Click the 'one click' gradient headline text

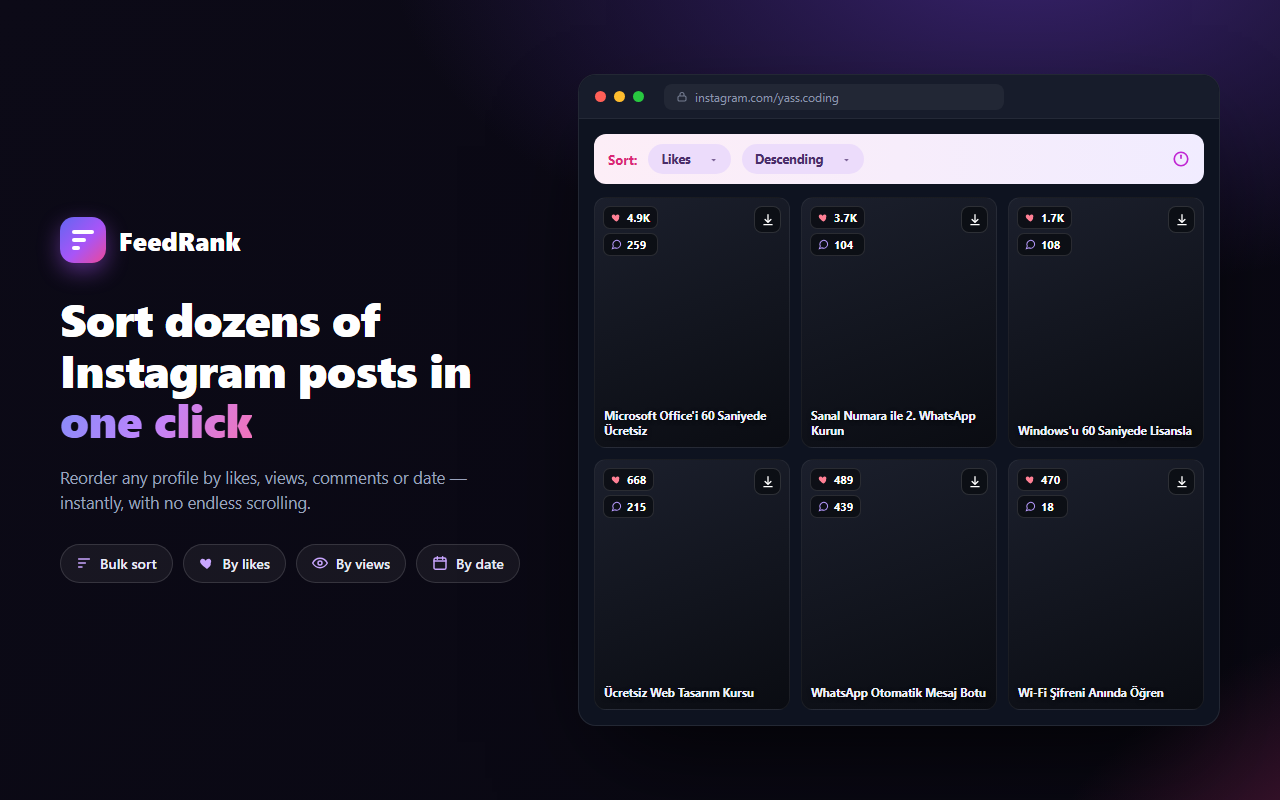click(x=157, y=423)
